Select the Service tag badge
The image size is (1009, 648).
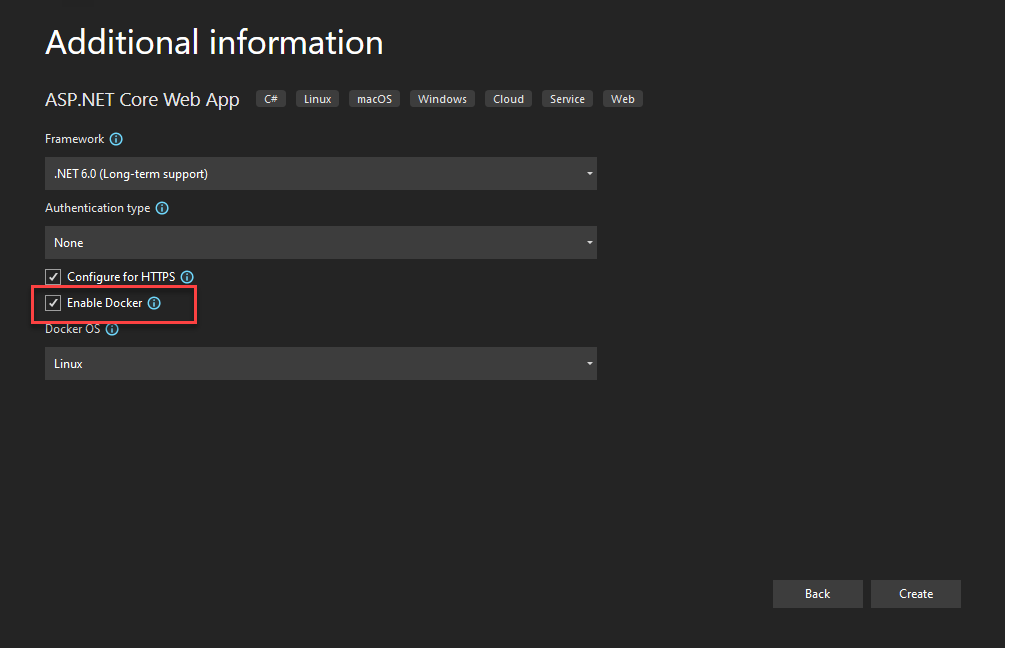click(567, 98)
